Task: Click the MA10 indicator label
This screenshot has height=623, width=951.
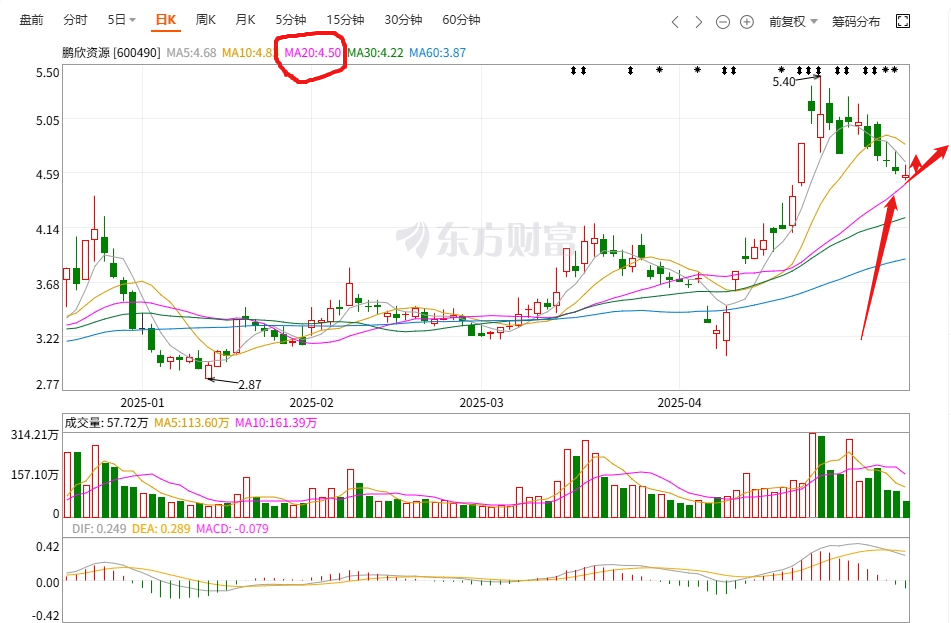Action: click(247, 53)
